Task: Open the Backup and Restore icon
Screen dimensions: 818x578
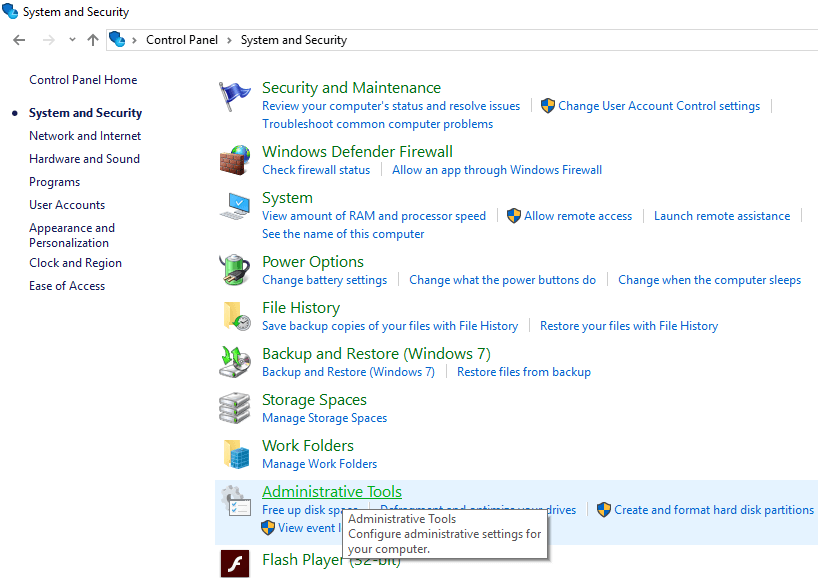Action: 234,362
